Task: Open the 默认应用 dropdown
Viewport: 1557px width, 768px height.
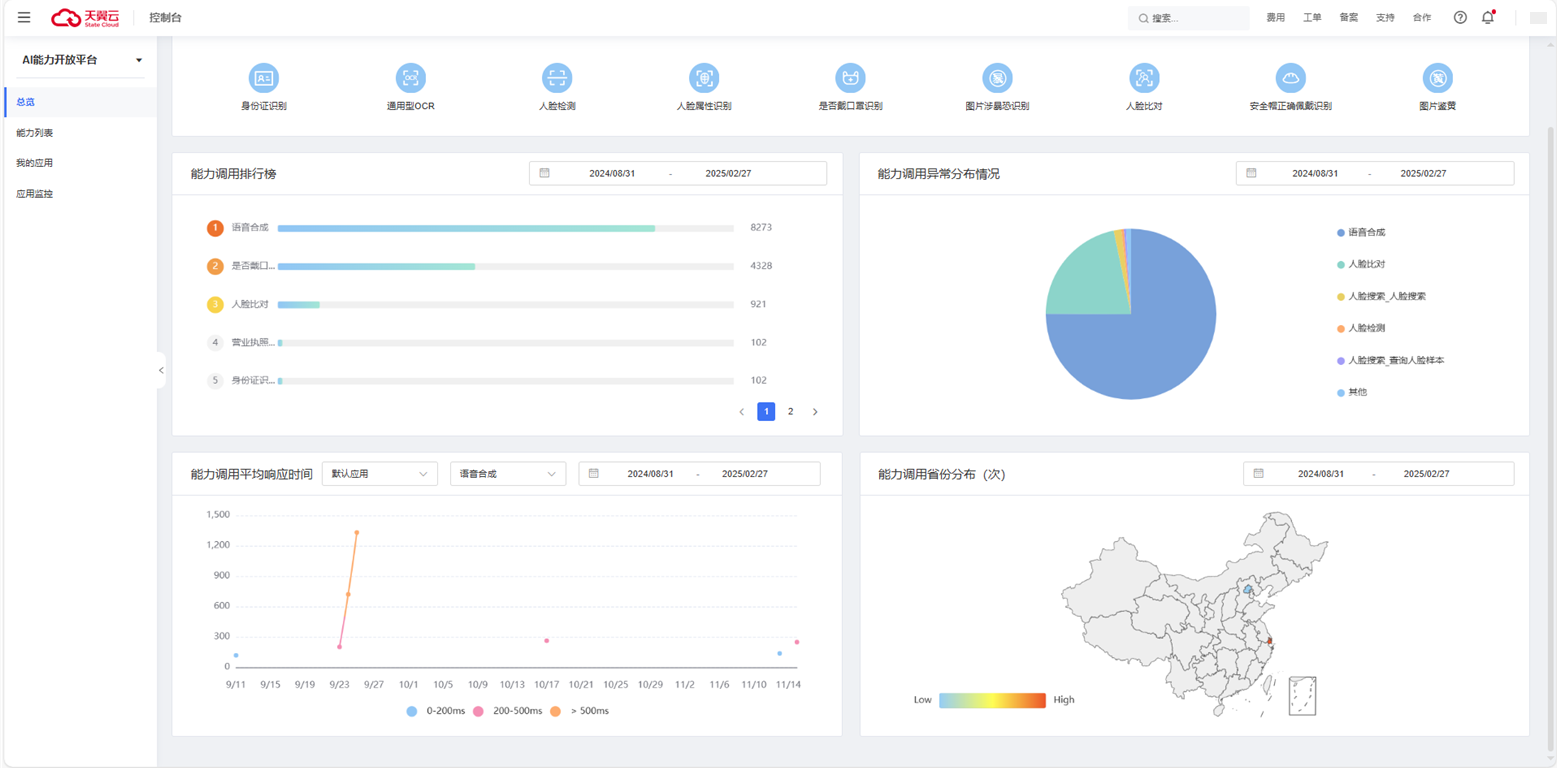Action: pyautogui.click(x=380, y=474)
